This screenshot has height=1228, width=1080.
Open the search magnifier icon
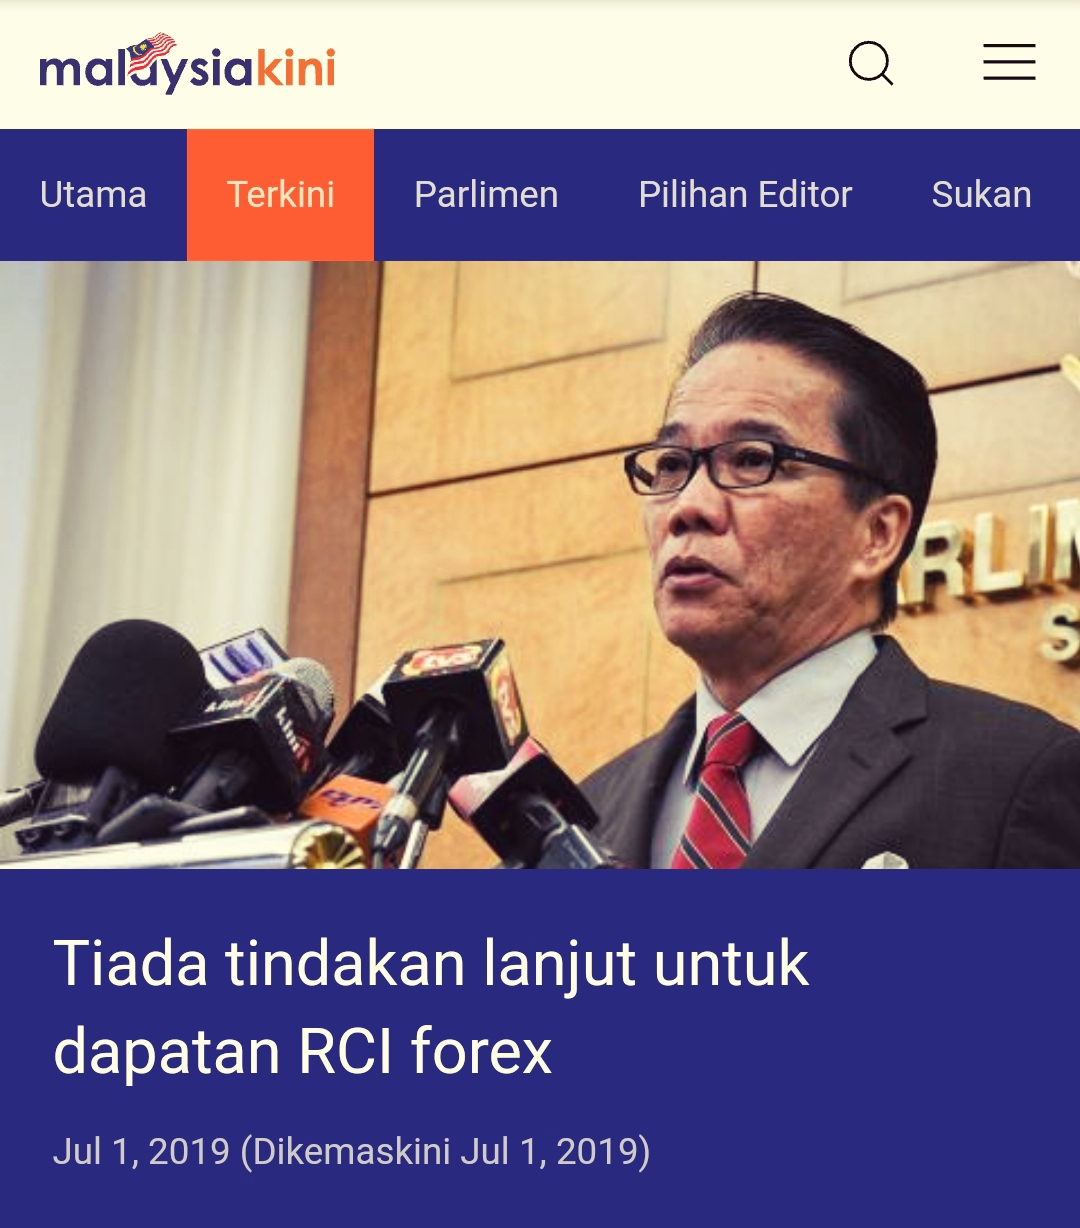click(x=871, y=63)
